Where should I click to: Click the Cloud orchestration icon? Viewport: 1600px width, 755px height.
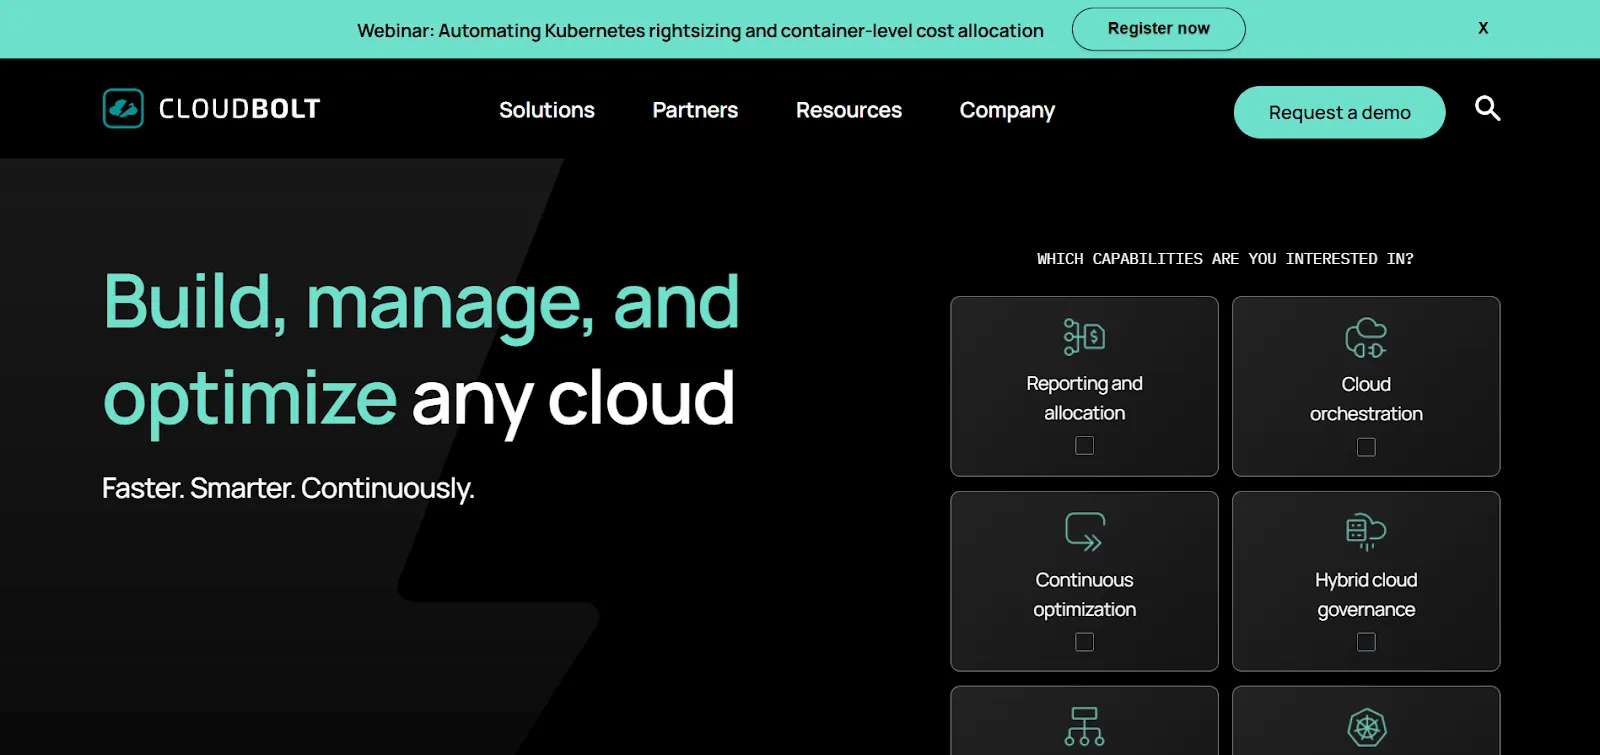1366,338
